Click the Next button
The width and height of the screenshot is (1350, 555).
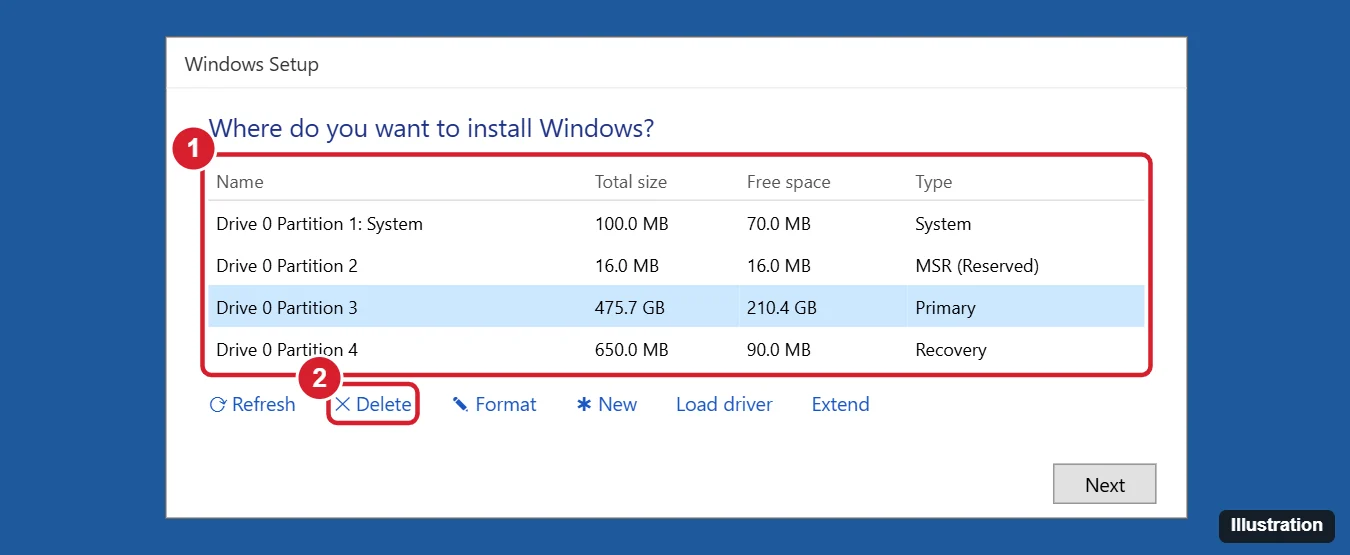coord(1105,484)
